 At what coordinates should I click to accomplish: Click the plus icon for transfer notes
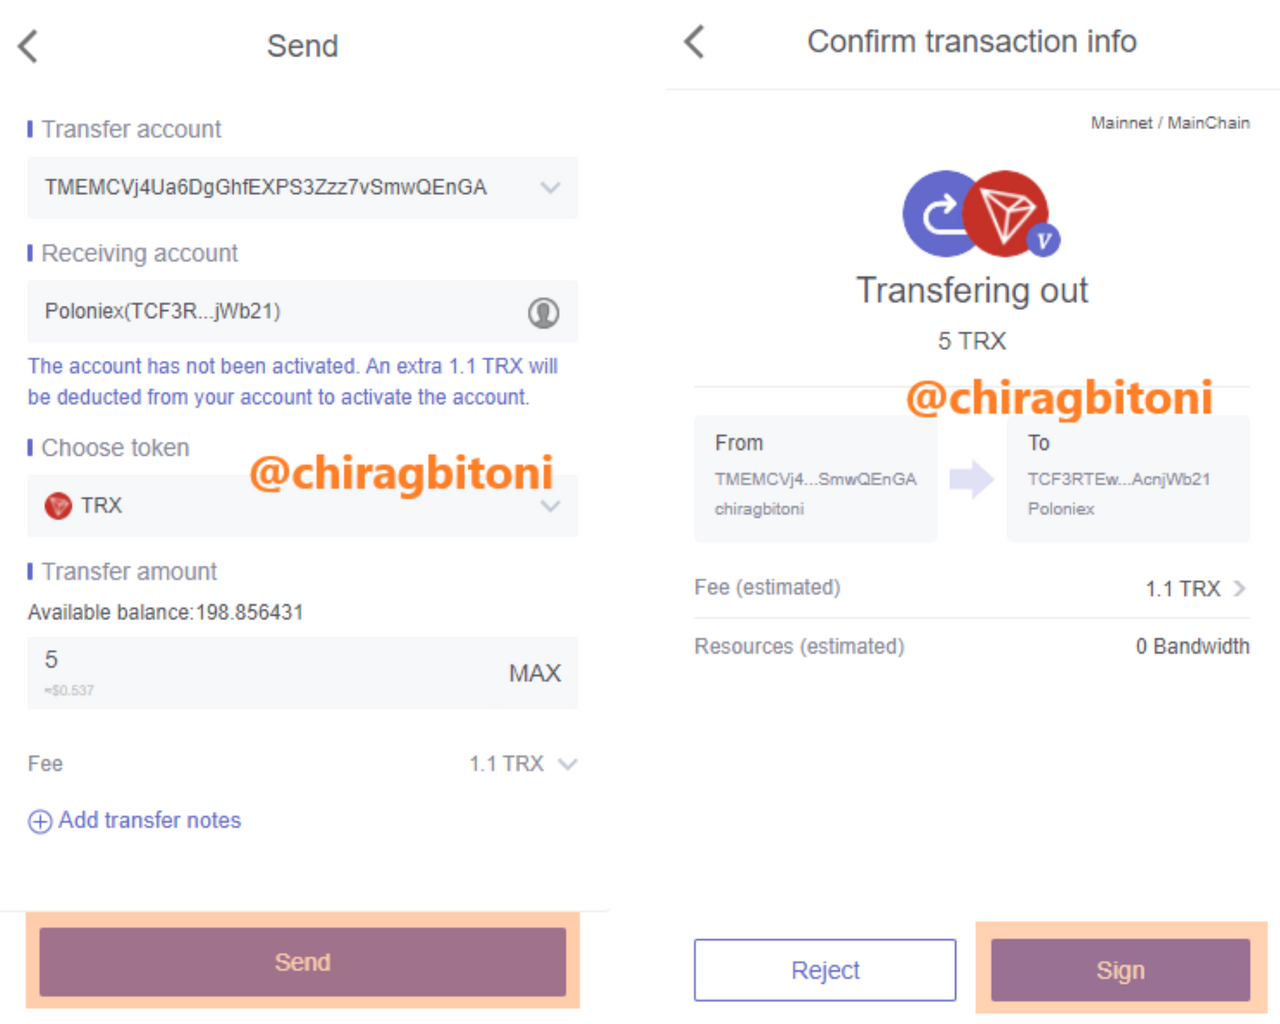(40, 822)
